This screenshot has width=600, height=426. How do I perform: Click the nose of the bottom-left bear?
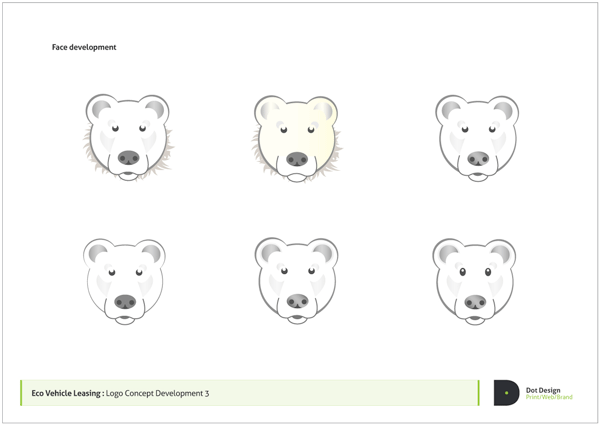pos(125,302)
